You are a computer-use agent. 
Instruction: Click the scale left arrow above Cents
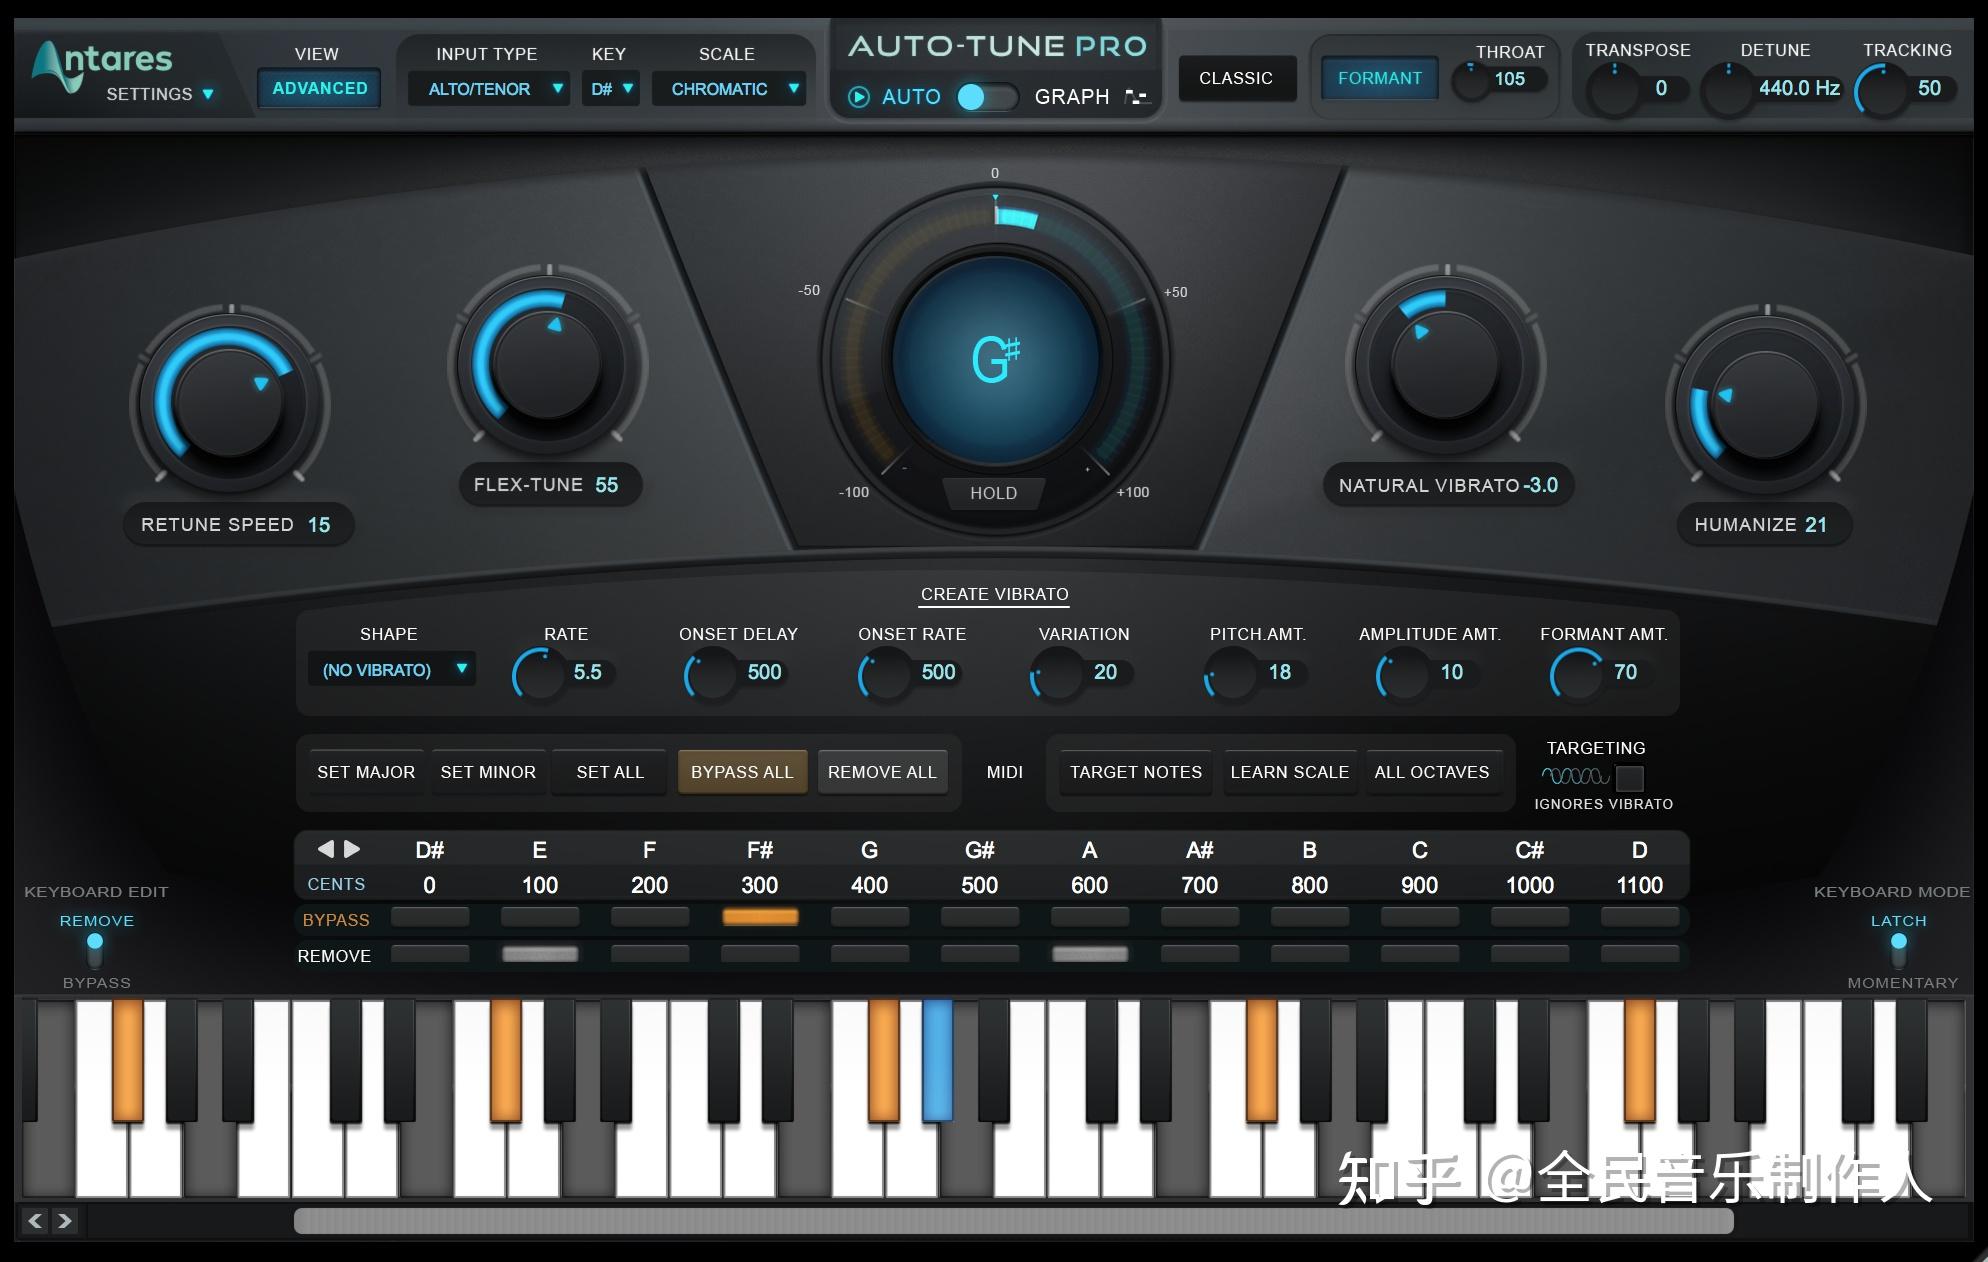[x=326, y=849]
